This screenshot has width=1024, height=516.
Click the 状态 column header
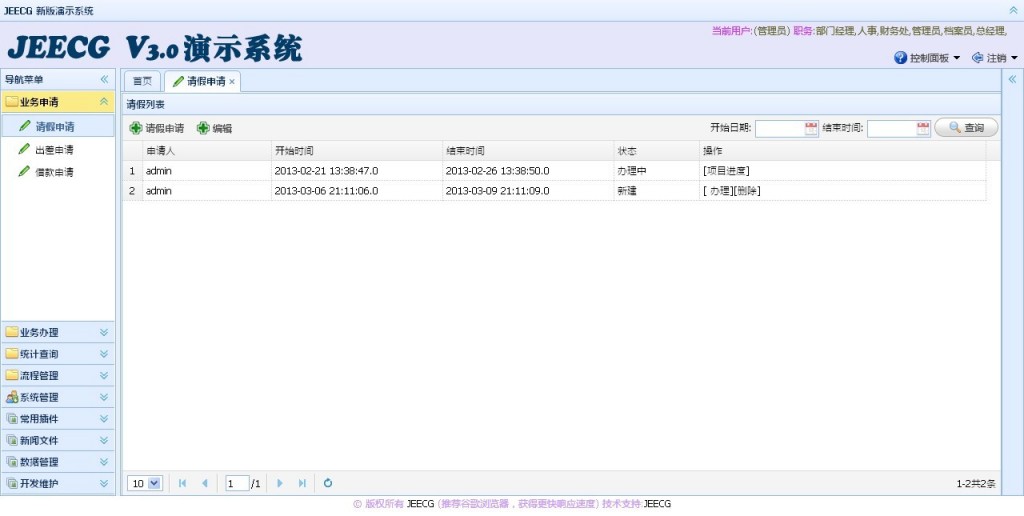(x=656, y=150)
